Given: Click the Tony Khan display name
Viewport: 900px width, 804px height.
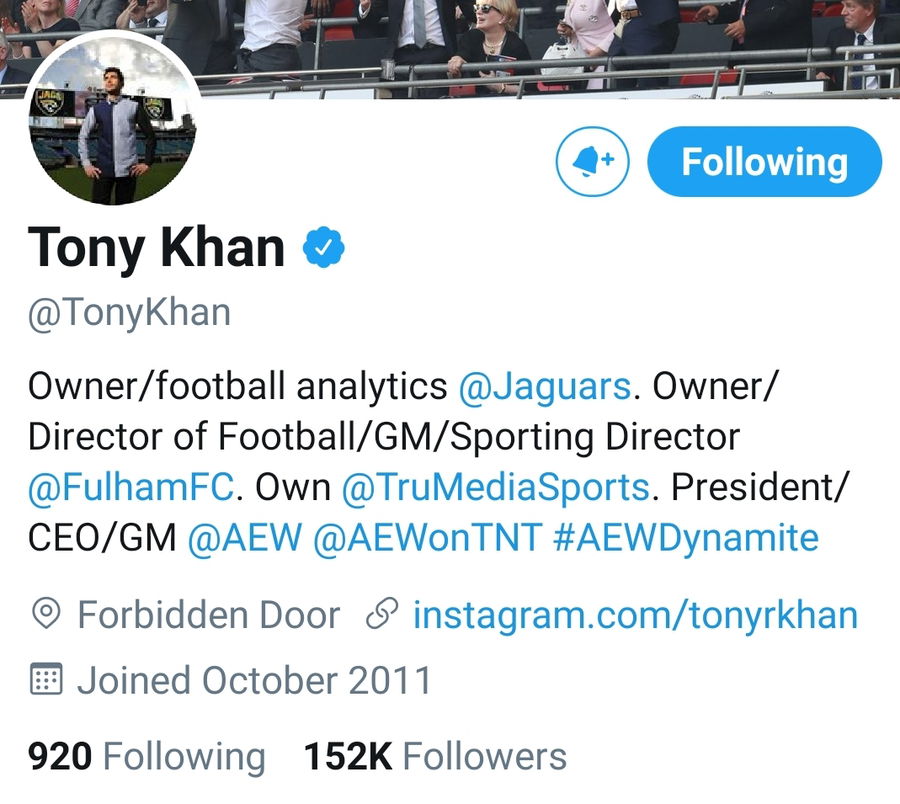Looking at the screenshot, I should tap(158, 247).
